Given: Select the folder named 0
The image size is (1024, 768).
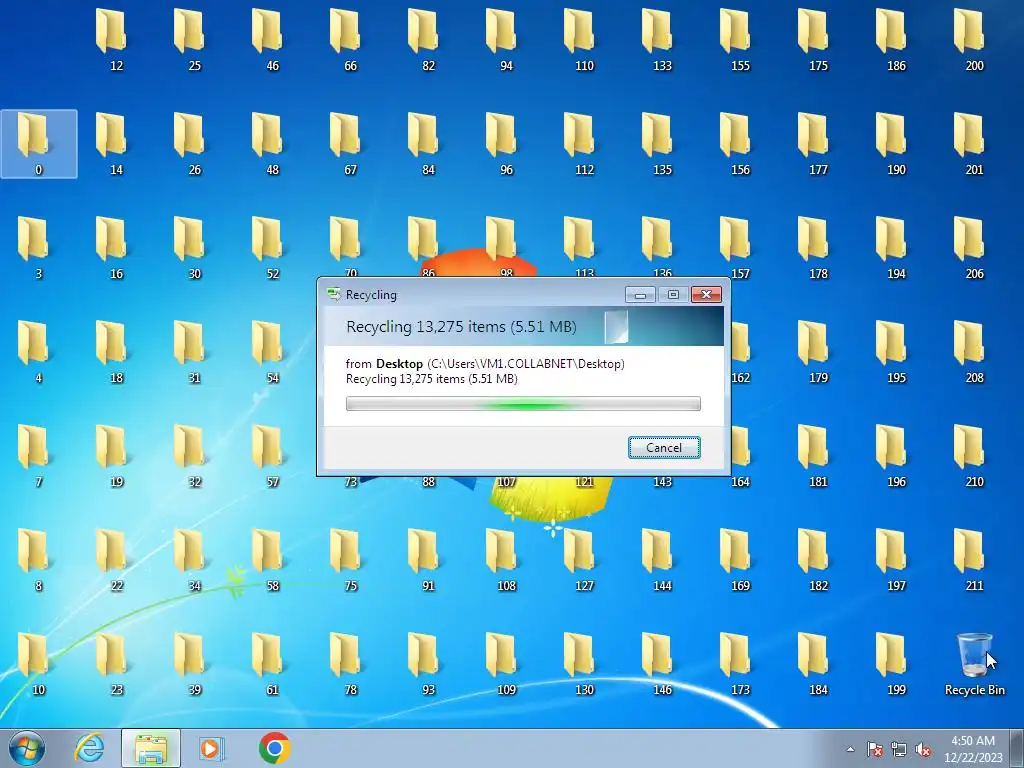Looking at the screenshot, I should coord(39,144).
